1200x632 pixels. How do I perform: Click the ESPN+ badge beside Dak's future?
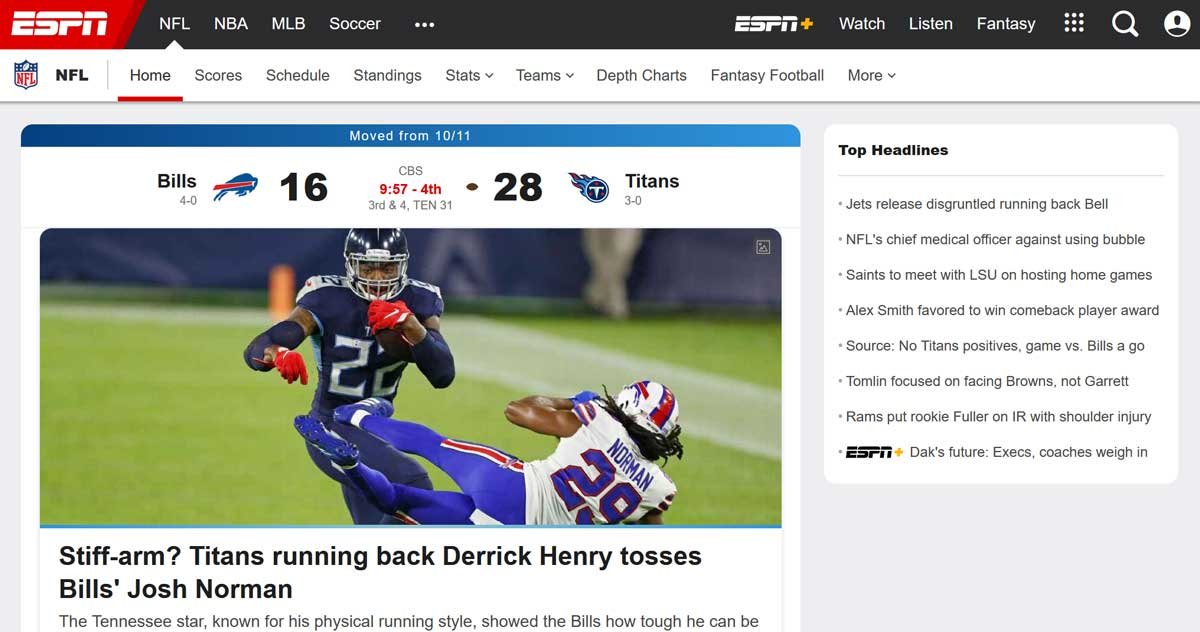click(874, 452)
